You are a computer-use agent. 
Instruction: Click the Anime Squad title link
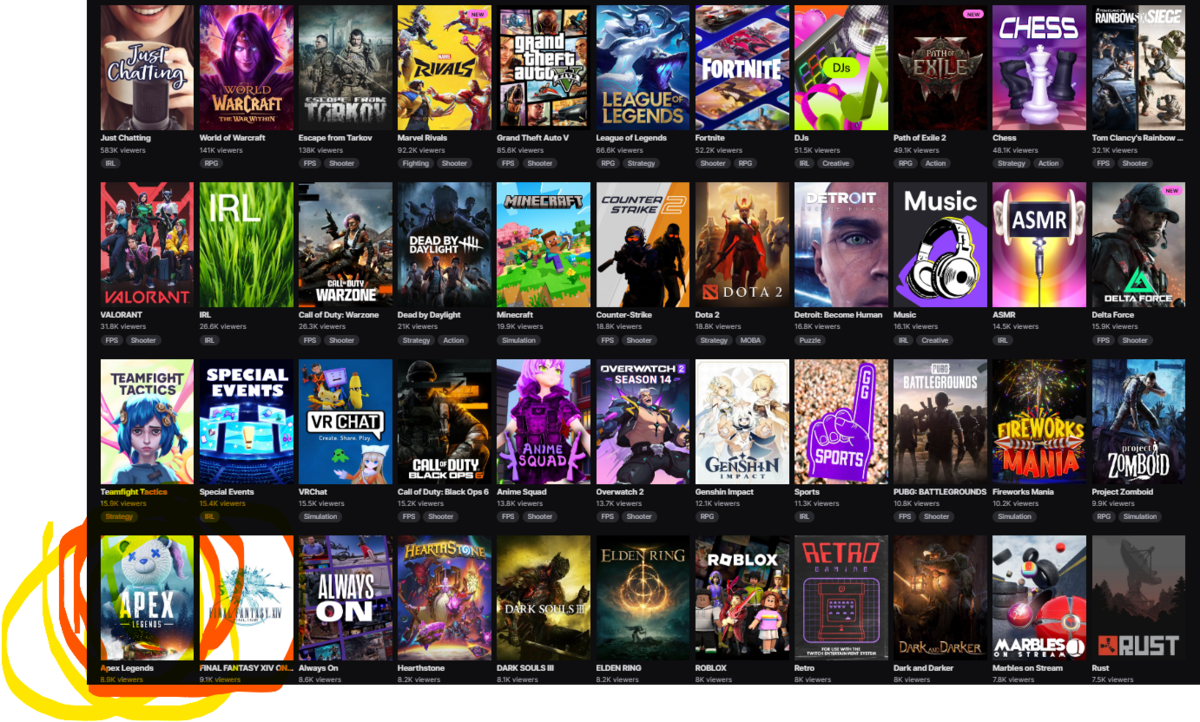(x=521, y=492)
